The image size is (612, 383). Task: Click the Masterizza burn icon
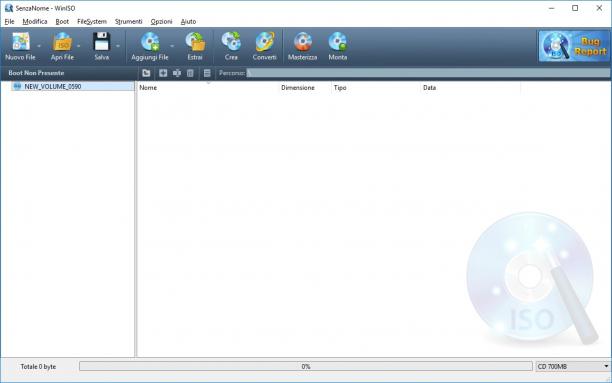302,42
